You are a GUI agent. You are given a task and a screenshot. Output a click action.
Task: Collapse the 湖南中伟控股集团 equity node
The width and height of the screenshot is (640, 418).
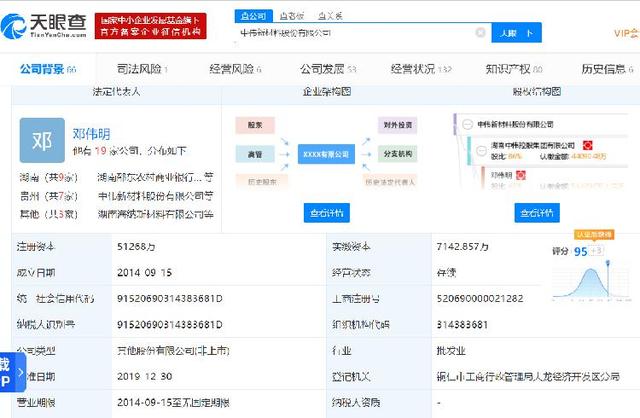point(482,151)
